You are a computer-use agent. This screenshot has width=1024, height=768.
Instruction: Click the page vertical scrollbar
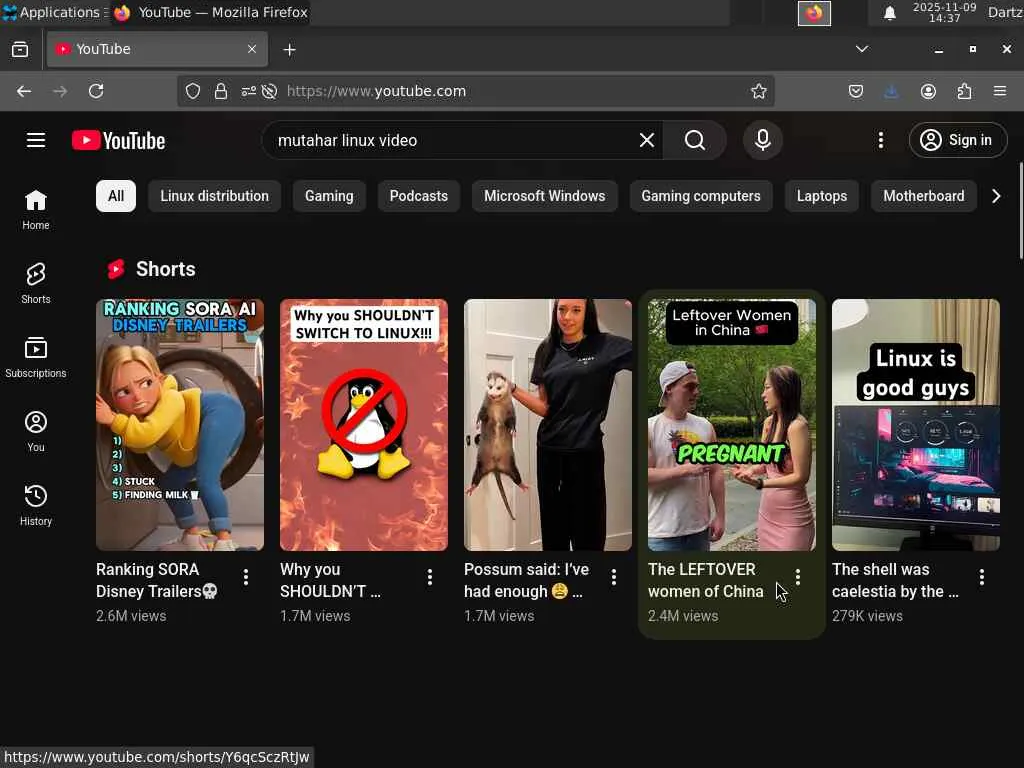[1020, 209]
